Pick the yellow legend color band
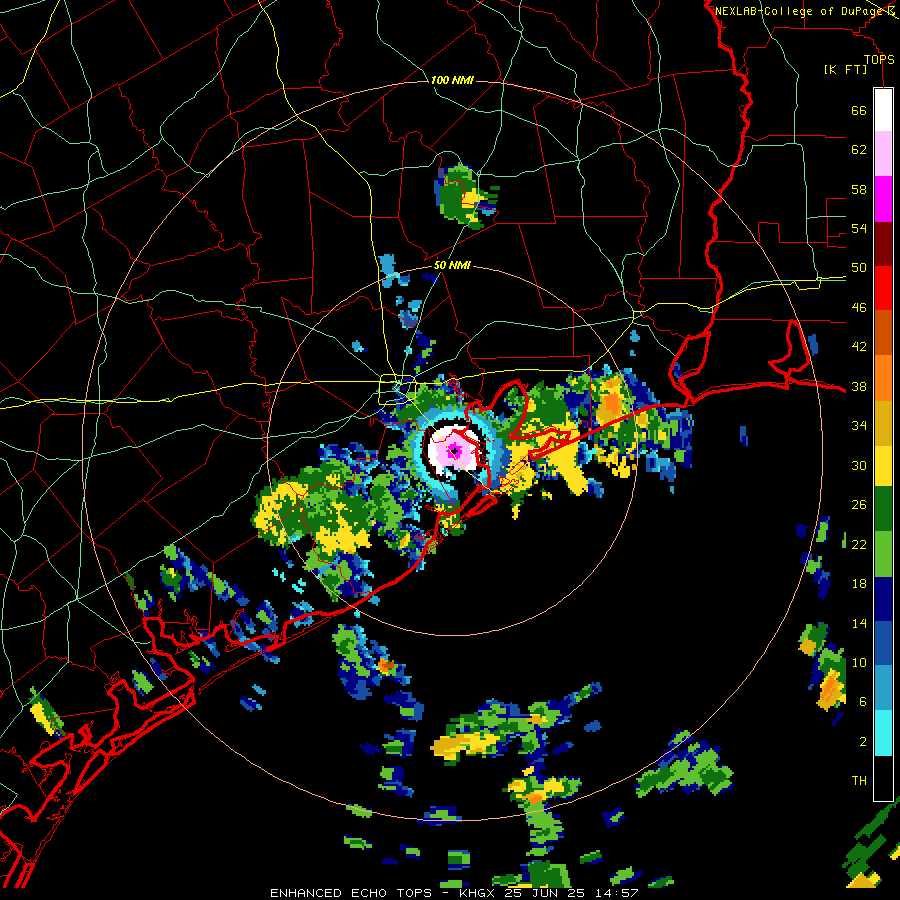 click(883, 466)
